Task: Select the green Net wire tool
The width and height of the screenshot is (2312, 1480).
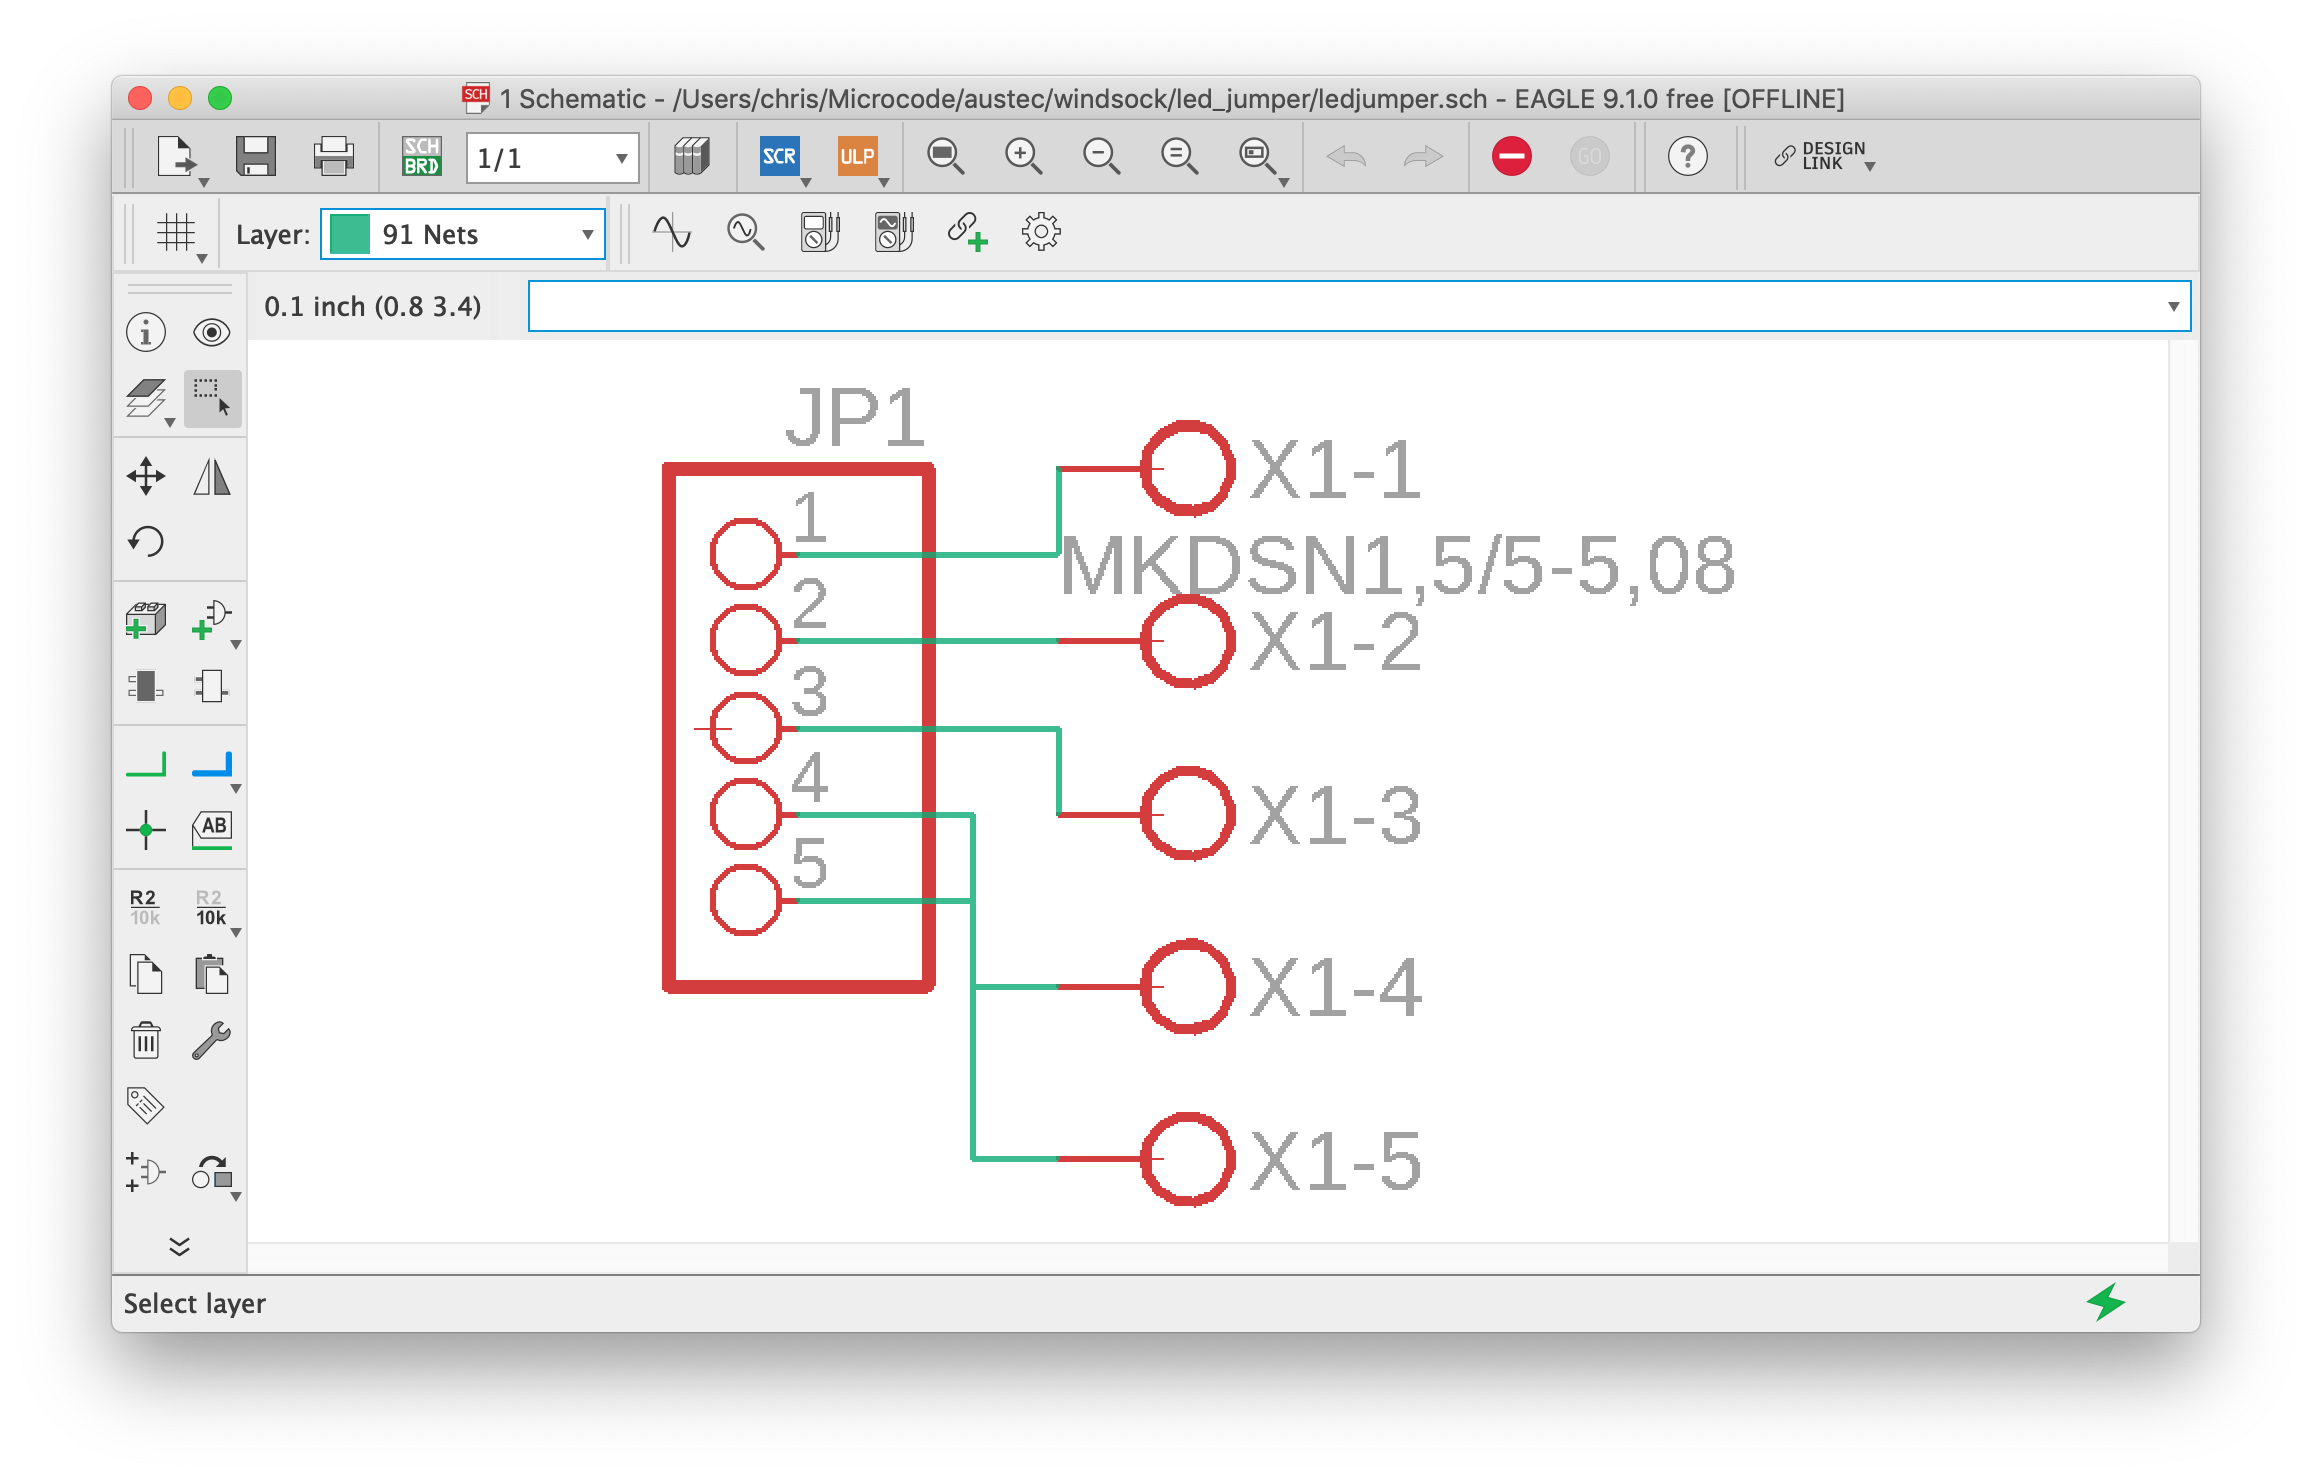Action: pos(146,764)
